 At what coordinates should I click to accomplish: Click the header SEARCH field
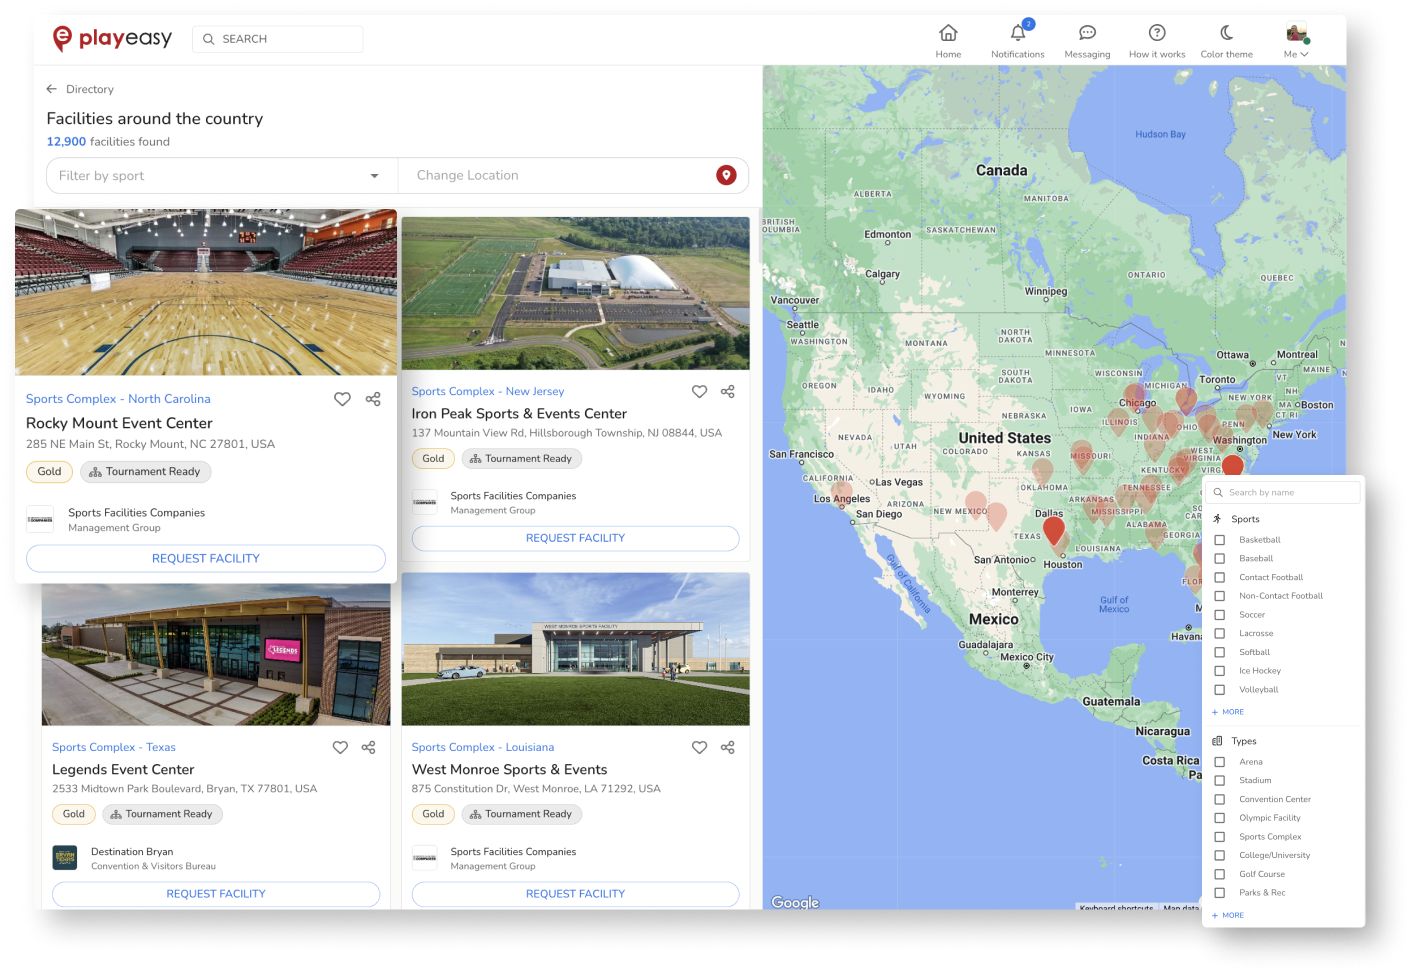(x=278, y=39)
